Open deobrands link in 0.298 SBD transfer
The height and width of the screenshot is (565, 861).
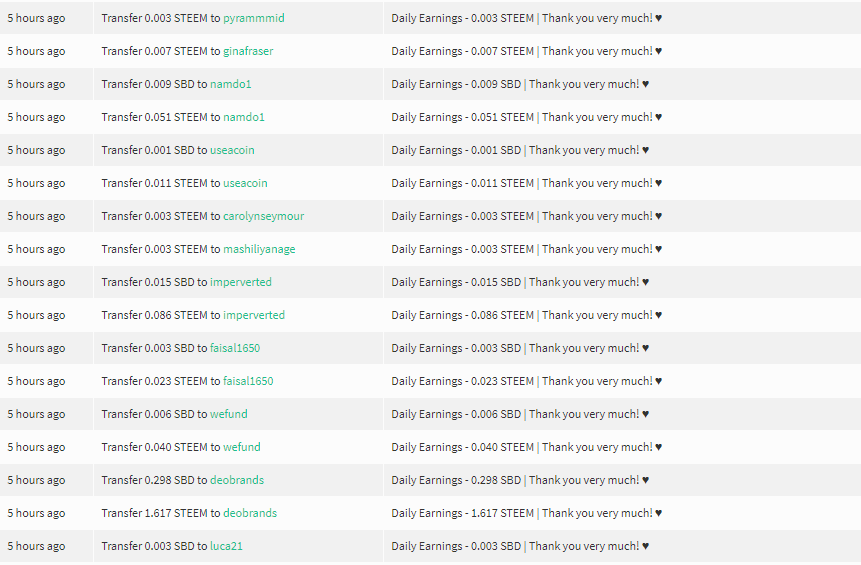pyautogui.click(x=237, y=480)
